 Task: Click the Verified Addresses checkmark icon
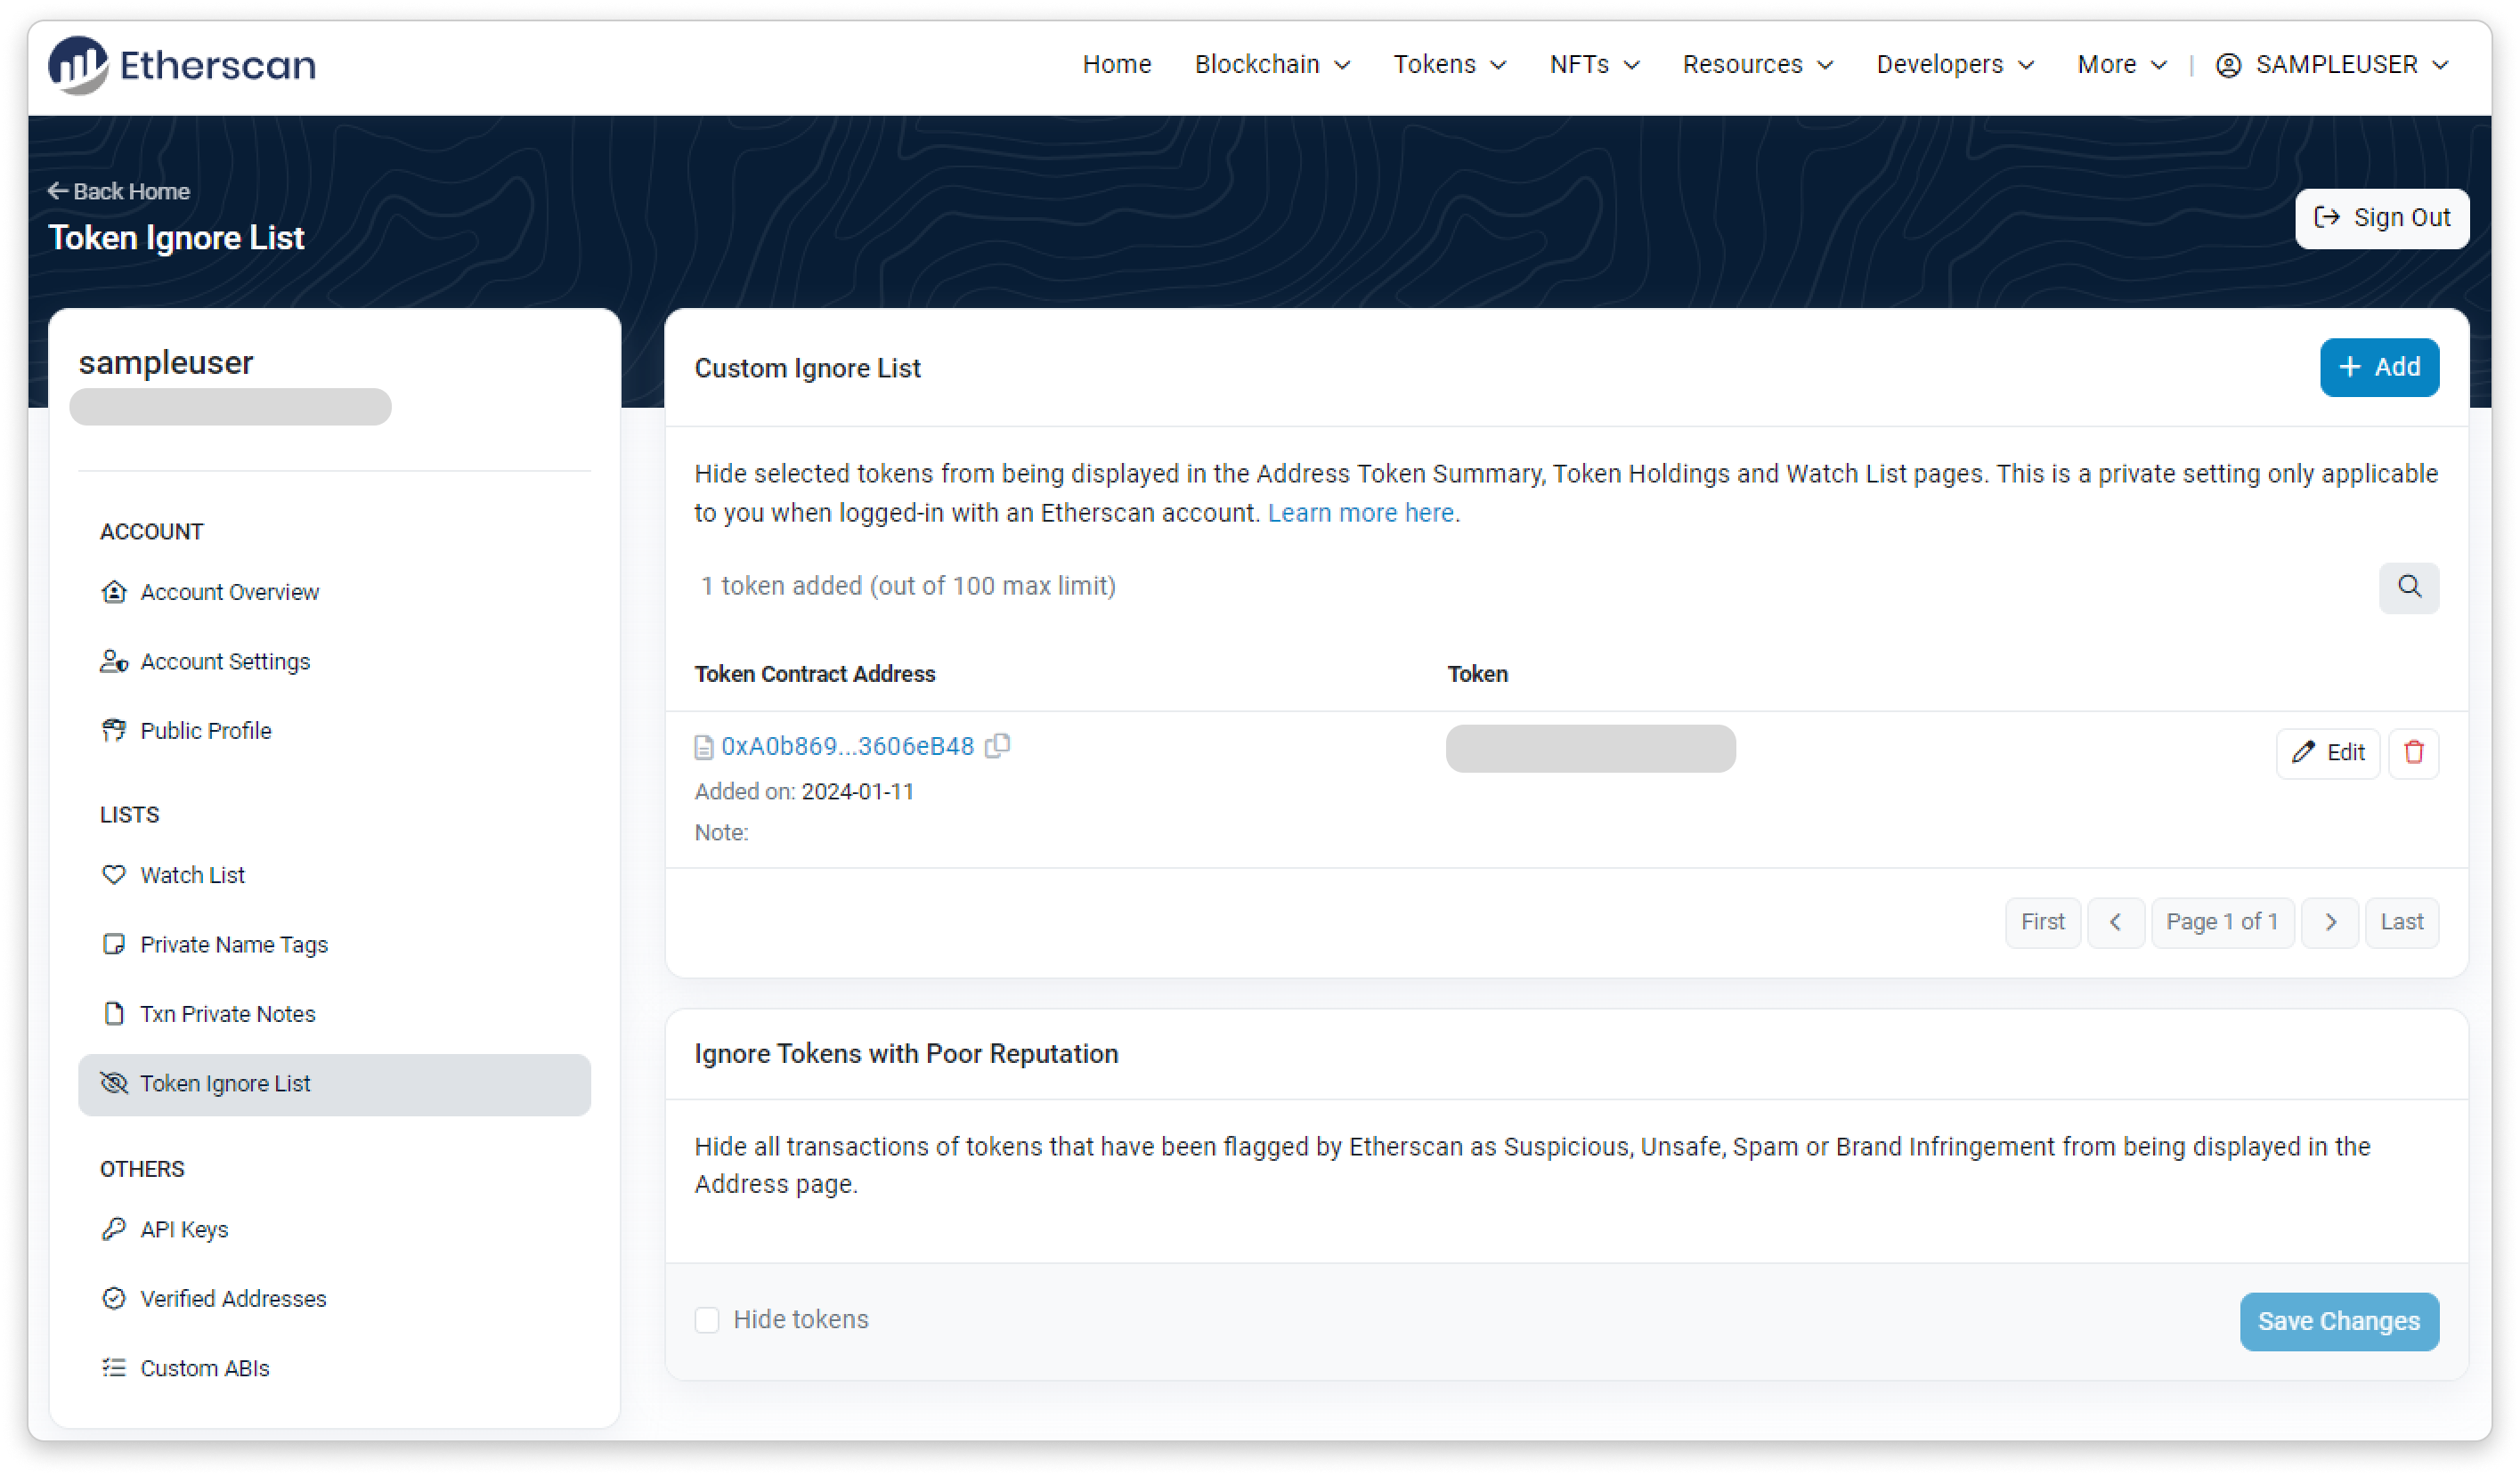[x=114, y=1298]
